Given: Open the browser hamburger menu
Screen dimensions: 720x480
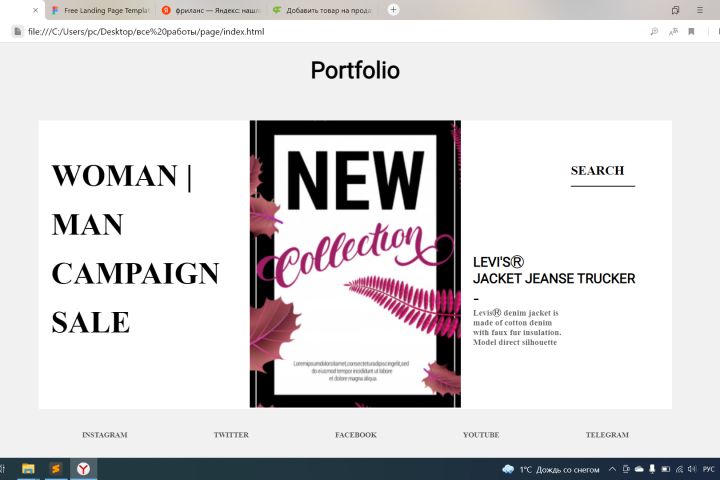Looking at the screenshot, I should [x=699, y=10].
